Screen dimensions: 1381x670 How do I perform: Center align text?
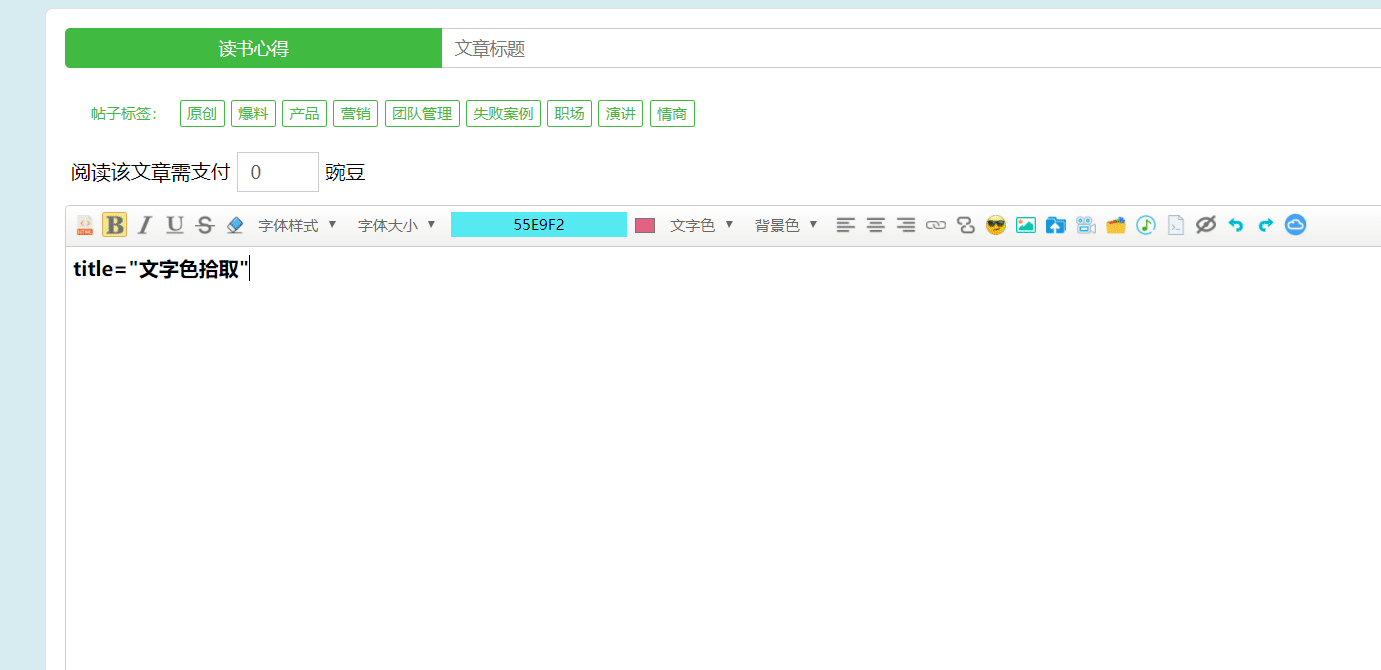click(876, 225)
